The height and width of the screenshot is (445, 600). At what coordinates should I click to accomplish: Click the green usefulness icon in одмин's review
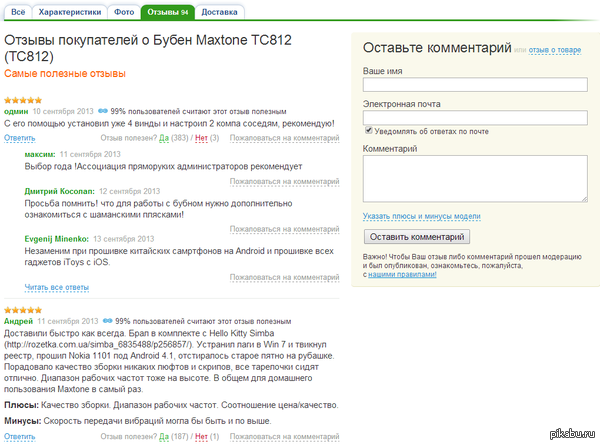(104, 111)
